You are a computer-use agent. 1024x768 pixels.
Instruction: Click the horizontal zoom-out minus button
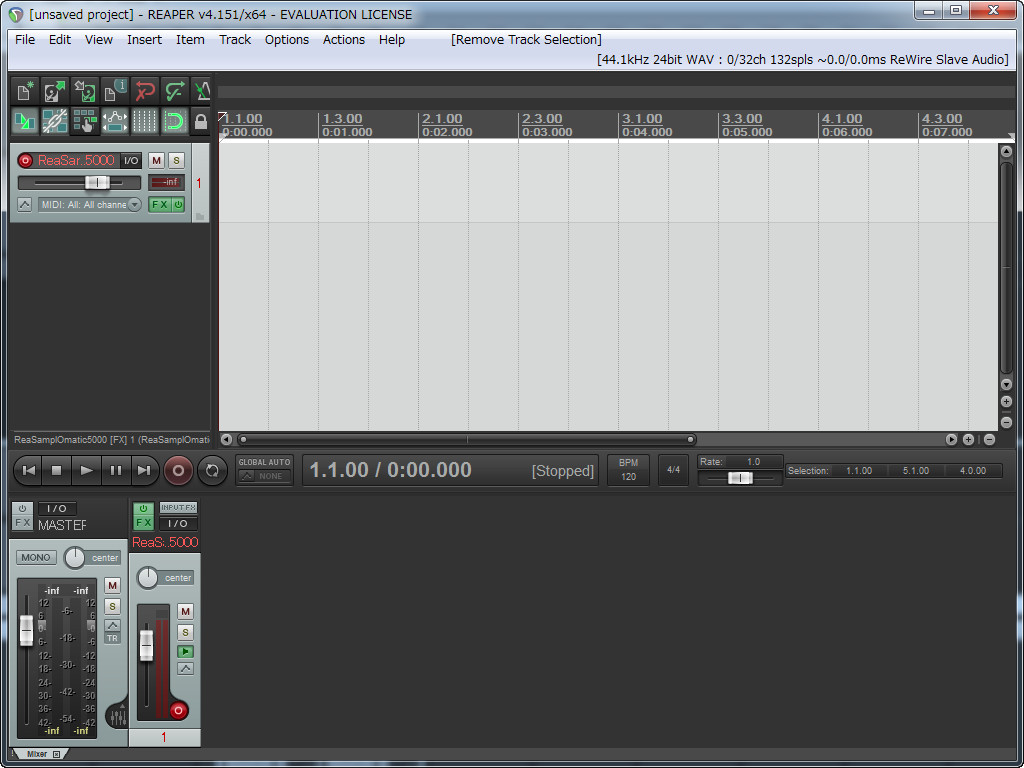coord(989,440)
